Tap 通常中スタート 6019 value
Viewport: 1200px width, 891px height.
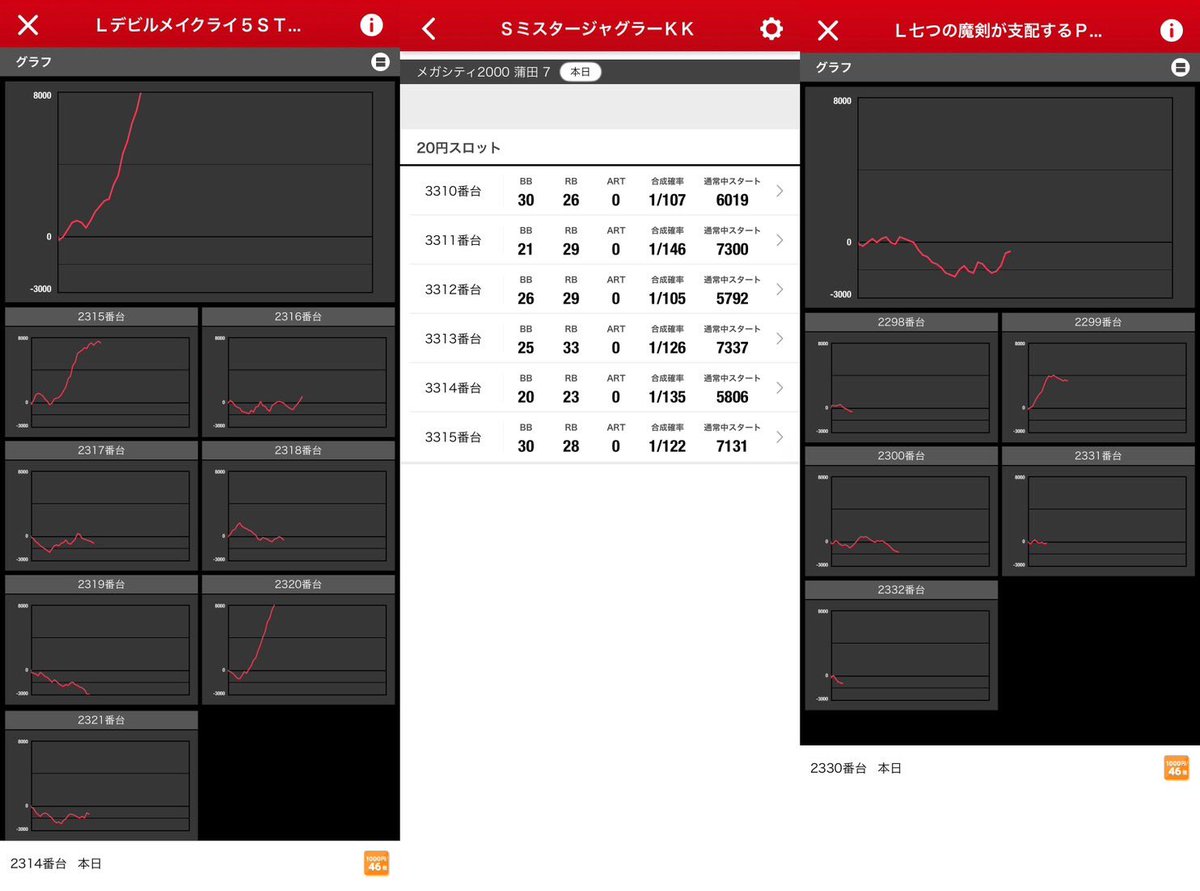tap(732, 200)
